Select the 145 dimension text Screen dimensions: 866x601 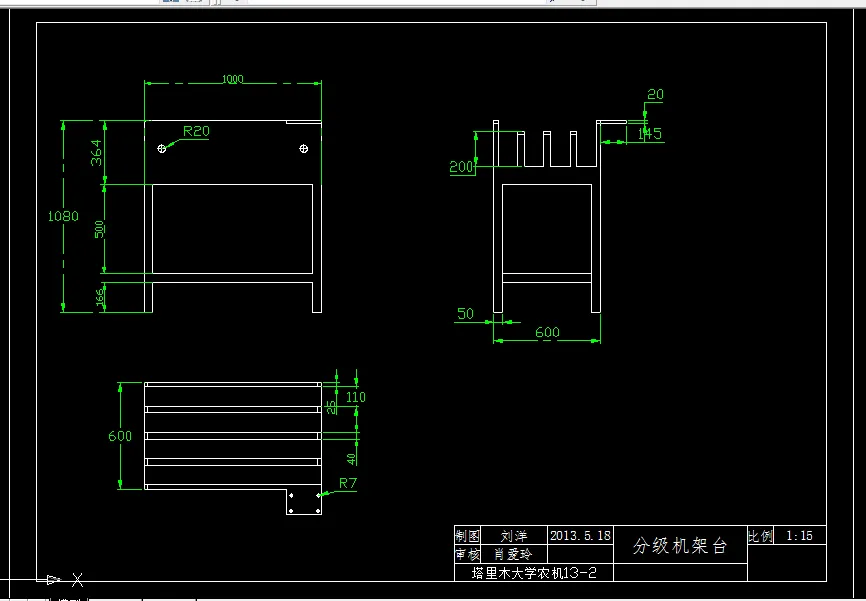click(x=650, y=134)
